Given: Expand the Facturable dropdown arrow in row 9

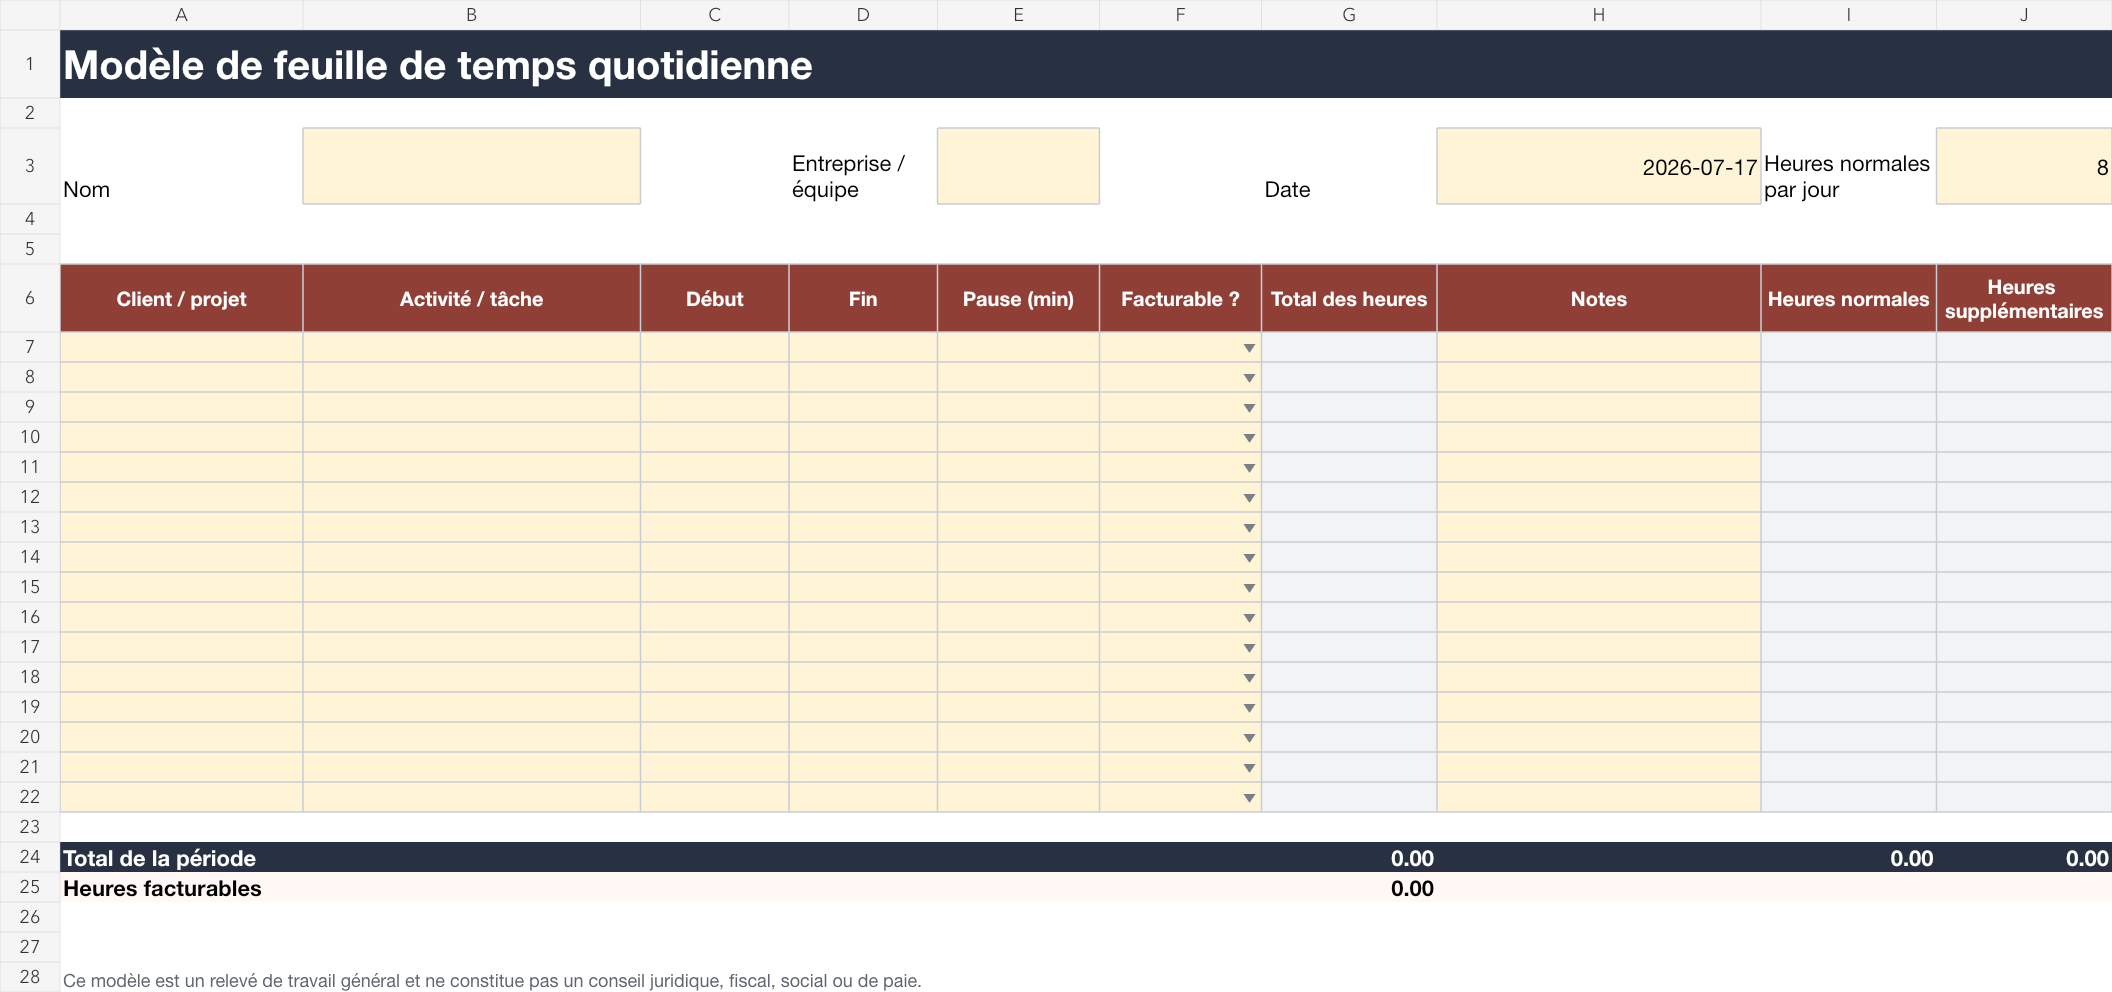Looking at the screenshot, I should click(x=1249, y=408).
